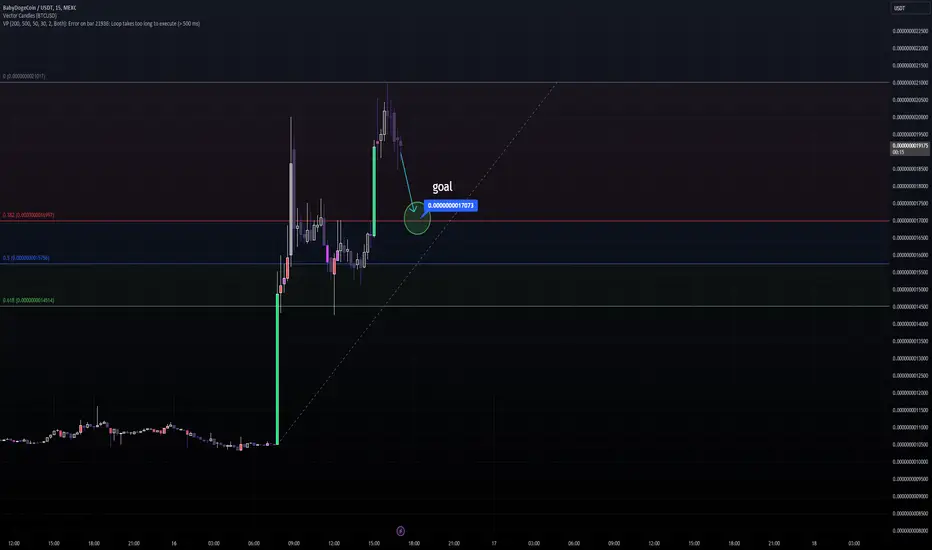Image resolution: width=932 pixels, height=550 pixels.
Task: Click the BabyDogeCoin / USDT symbol title
Action: (39, 8)
